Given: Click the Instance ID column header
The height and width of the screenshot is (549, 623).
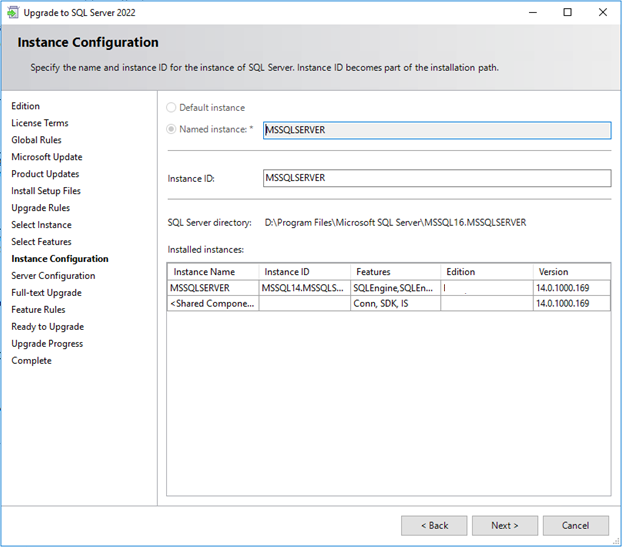Looking at the screenshot, I should pyautogui.click(x=304, y=272).
